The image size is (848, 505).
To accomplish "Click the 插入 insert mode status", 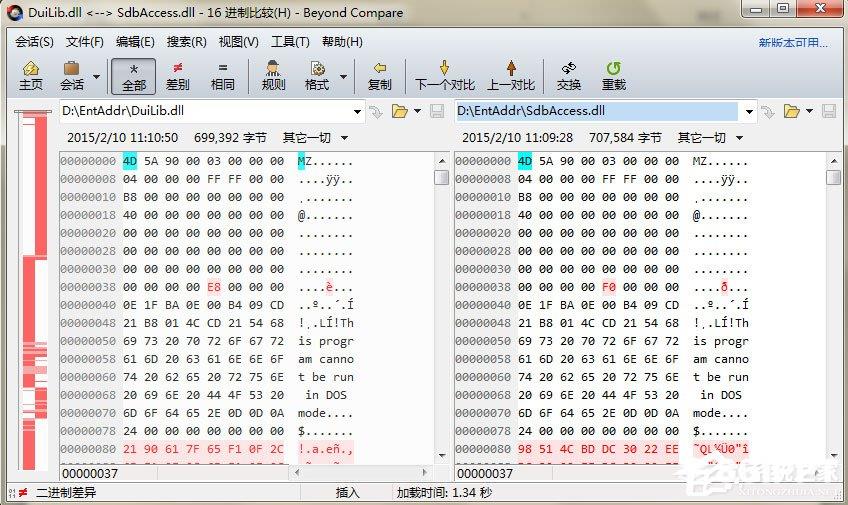I will pyautogui.click(x=347, y=493).
